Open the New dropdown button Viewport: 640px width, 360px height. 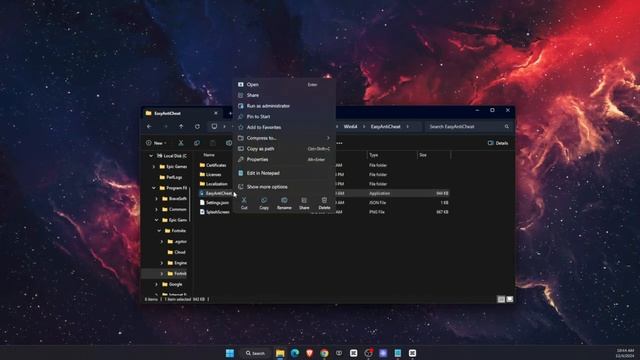point(157,143)
